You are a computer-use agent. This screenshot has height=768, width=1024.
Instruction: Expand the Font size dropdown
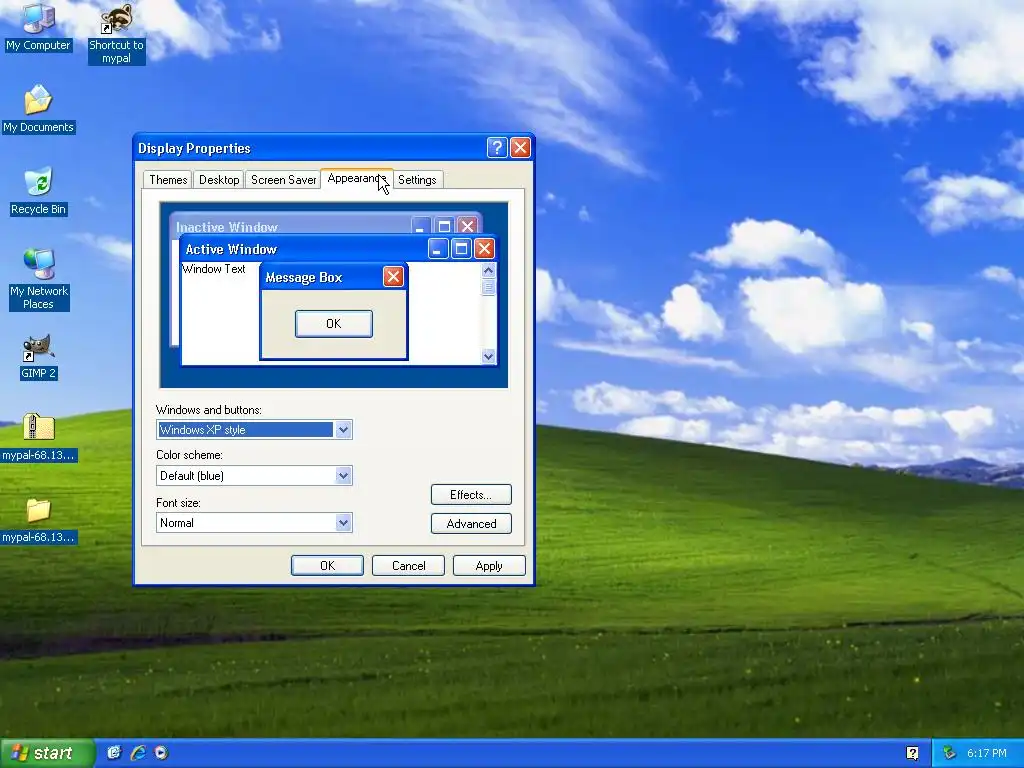[x=344, y=522]
